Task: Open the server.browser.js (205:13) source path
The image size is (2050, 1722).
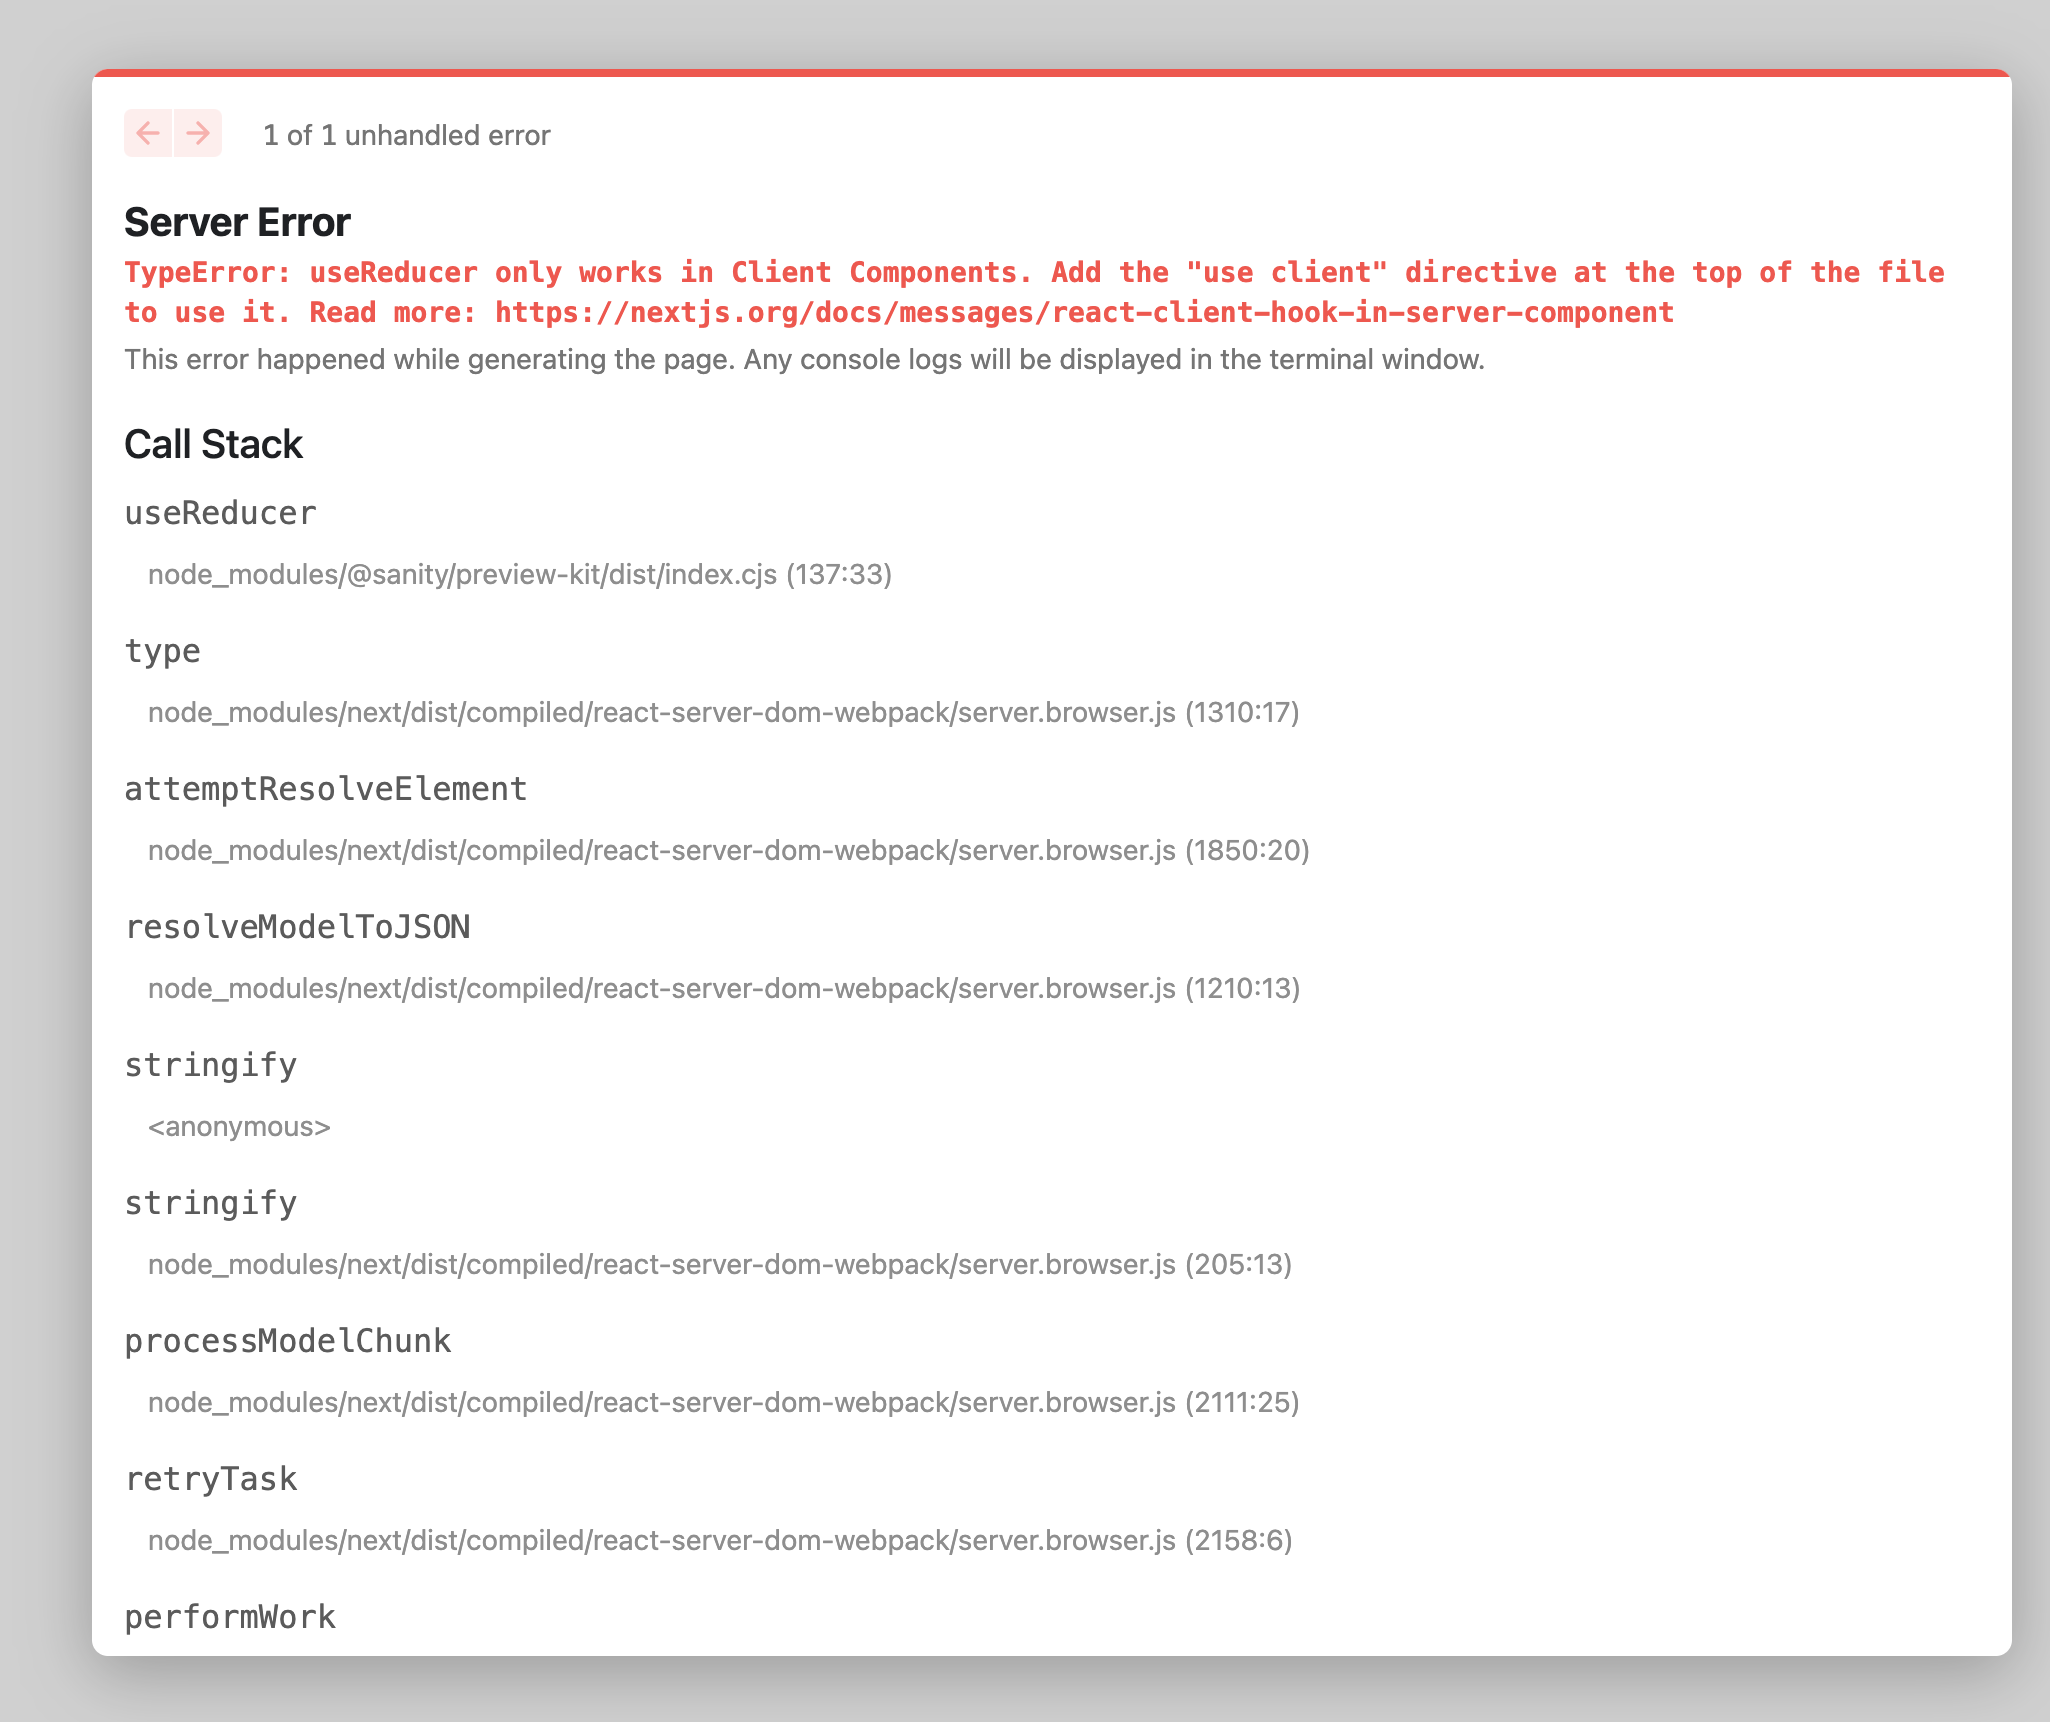Action: [x=720, y=1264]
